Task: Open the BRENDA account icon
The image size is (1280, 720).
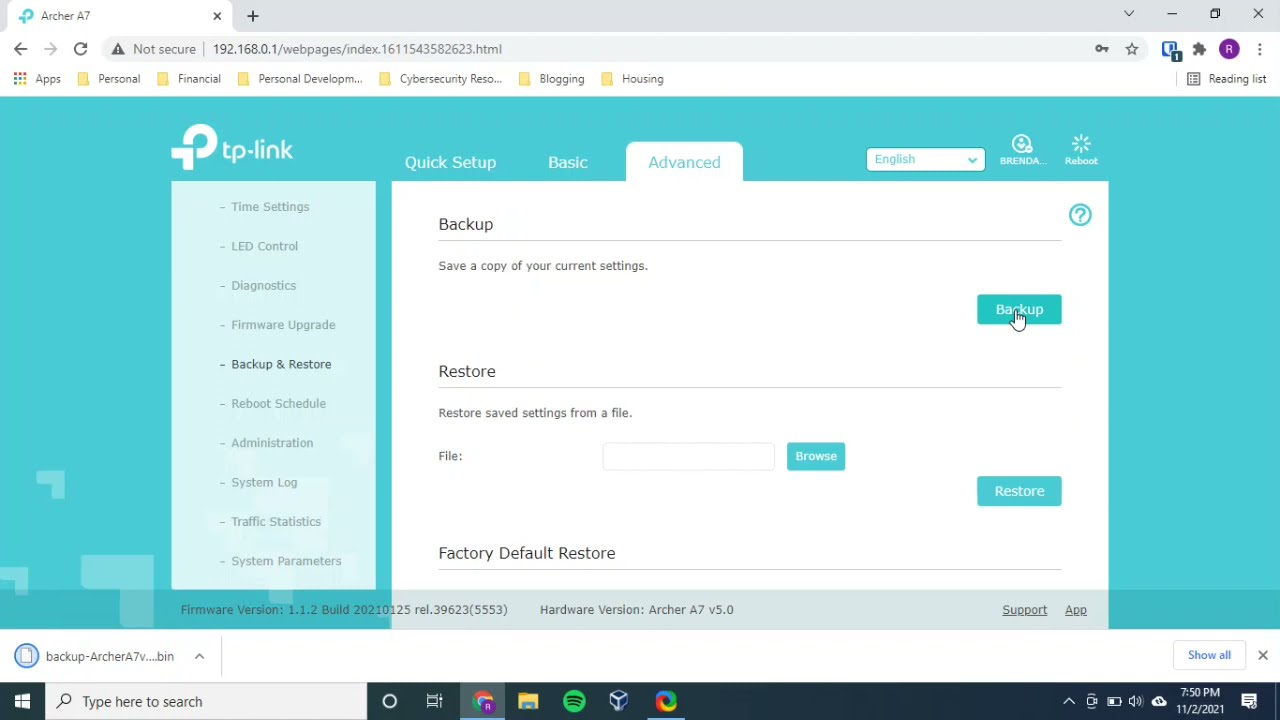Action: [1022, 150]
